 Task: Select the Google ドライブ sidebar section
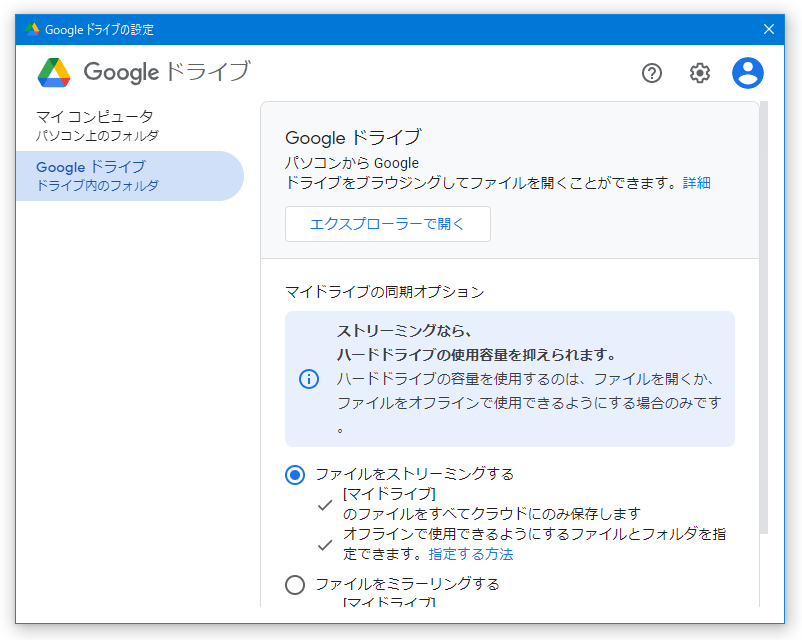[x=130, y=176]
